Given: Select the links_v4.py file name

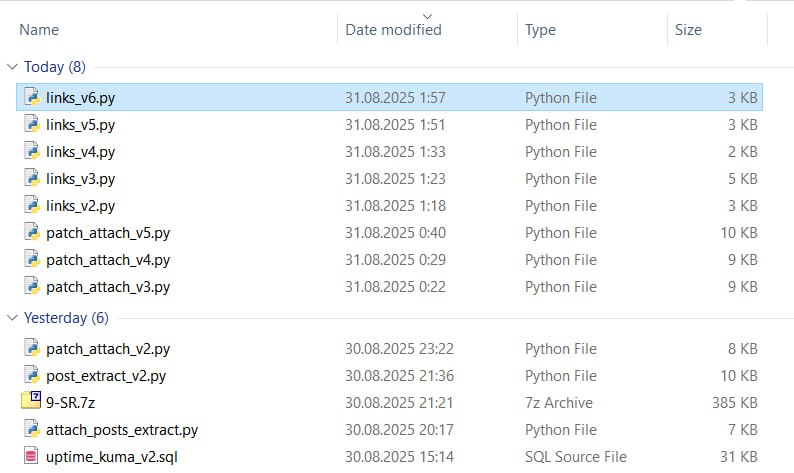Looking at the screenshot, I should [x=81, y=152].
